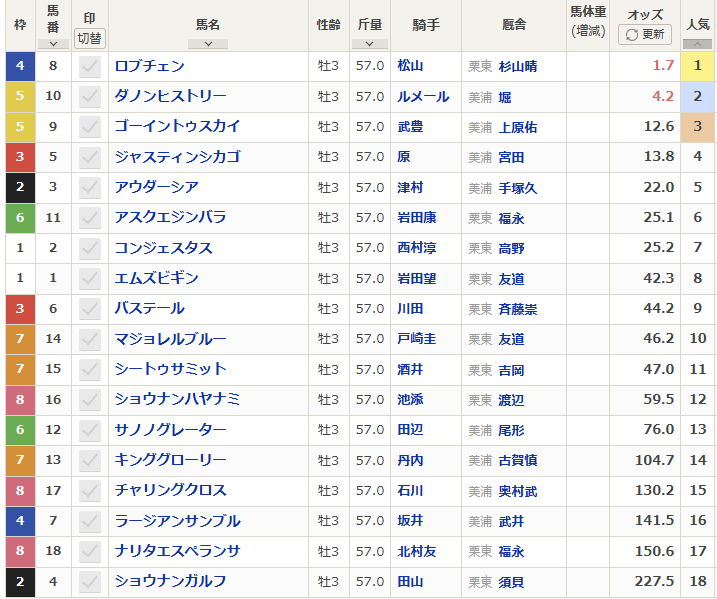717x599 pixels.
Task: Open horse page ラージアンサンブル
Action: pyautogui.click(x=177, y=521)
